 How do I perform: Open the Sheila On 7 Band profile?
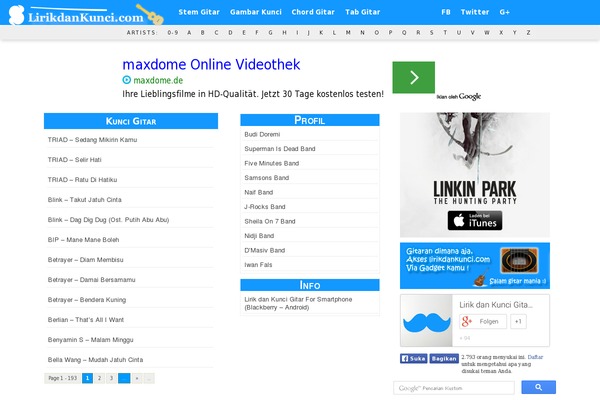270,221
